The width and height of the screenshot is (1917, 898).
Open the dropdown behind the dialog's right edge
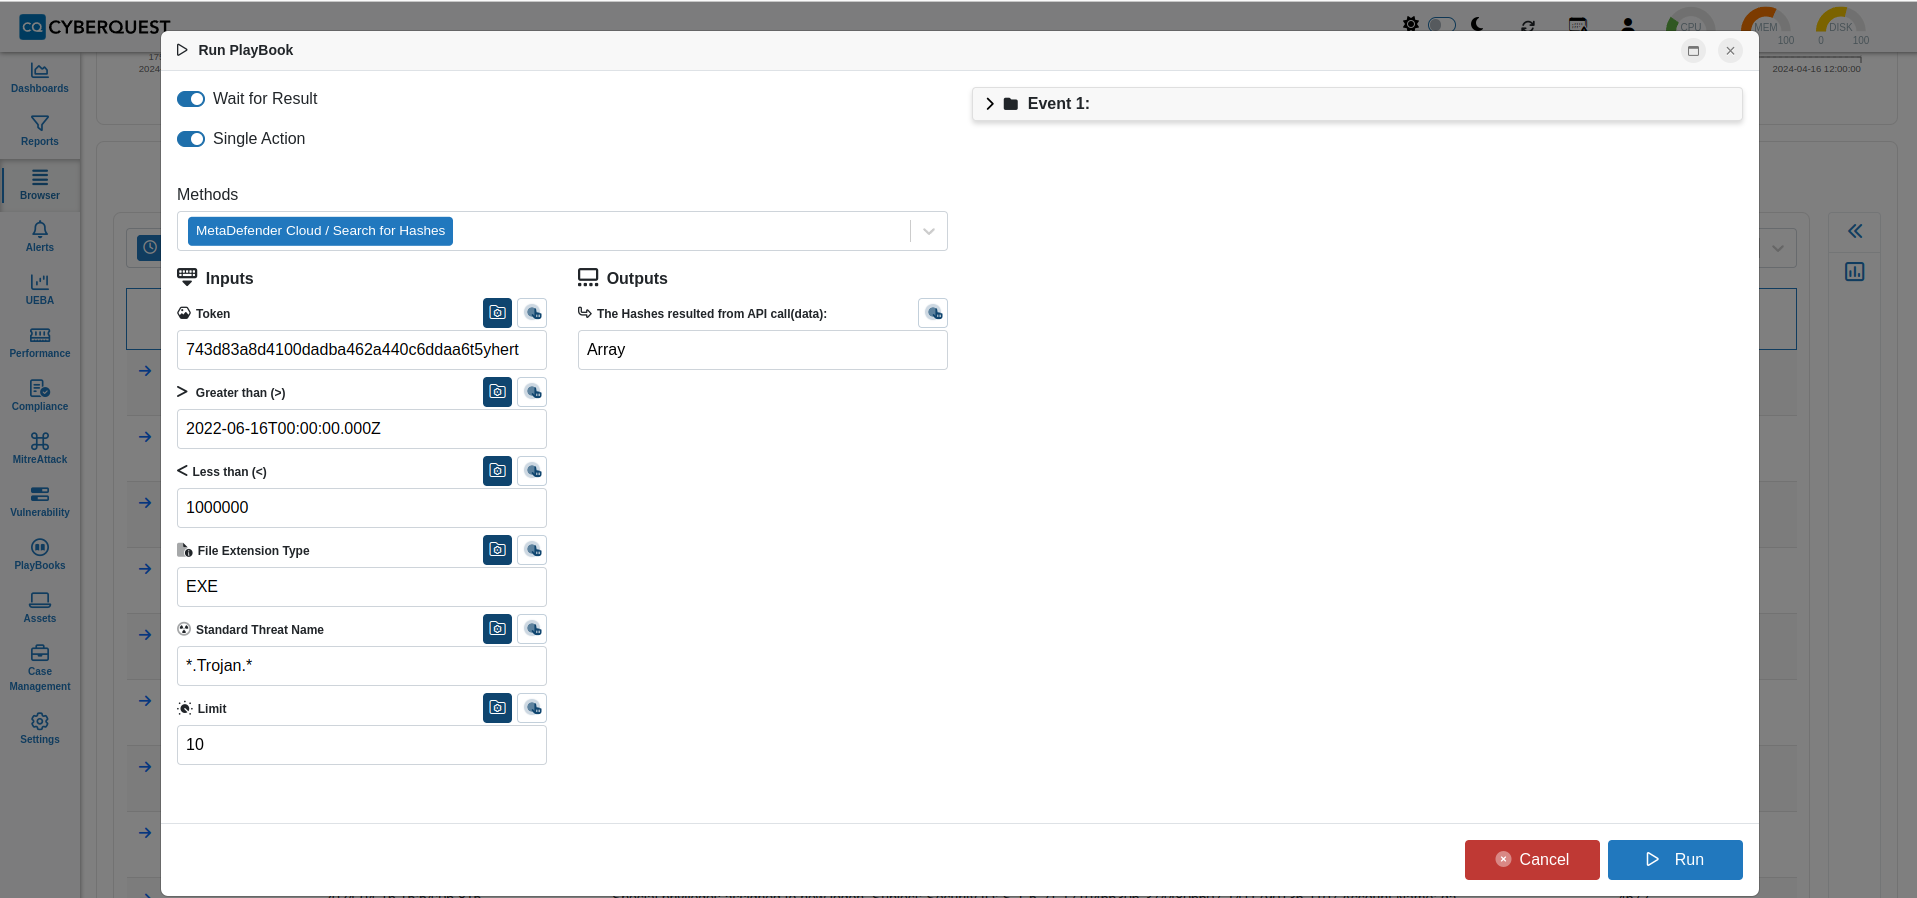1778,248
